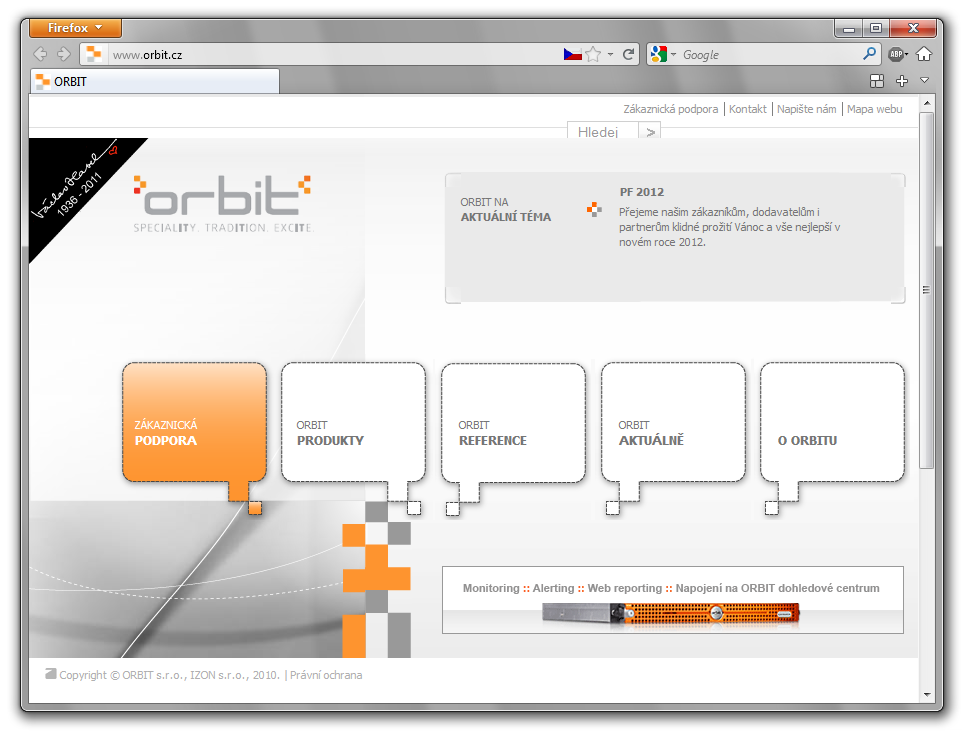Open the Adblock Plus menu
Viewport: 970px width, 733px height.
pos(898,54)
